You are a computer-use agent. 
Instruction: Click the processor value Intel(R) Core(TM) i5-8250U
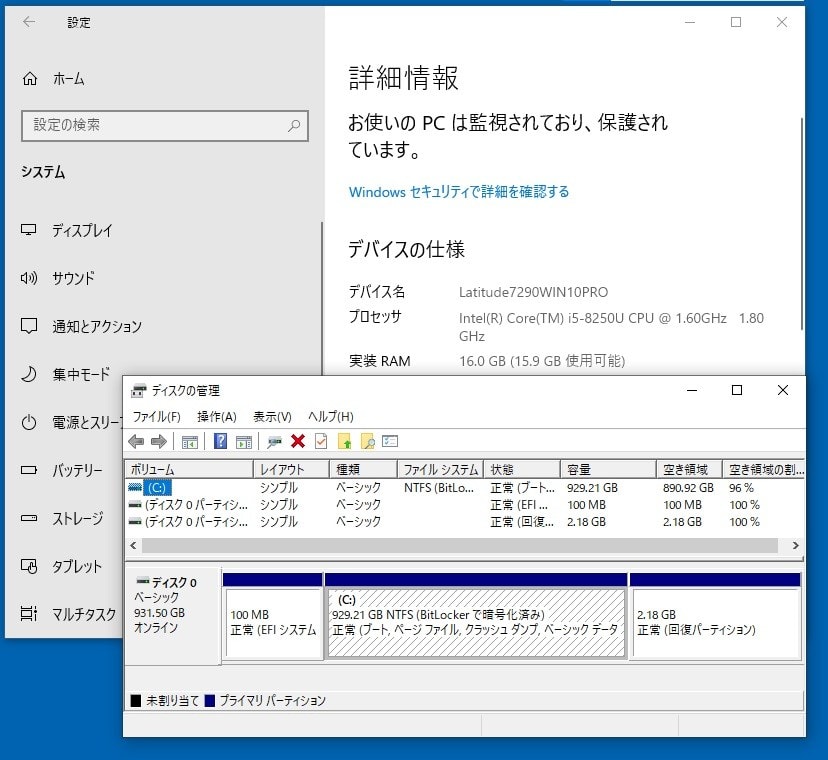point(611,327)
